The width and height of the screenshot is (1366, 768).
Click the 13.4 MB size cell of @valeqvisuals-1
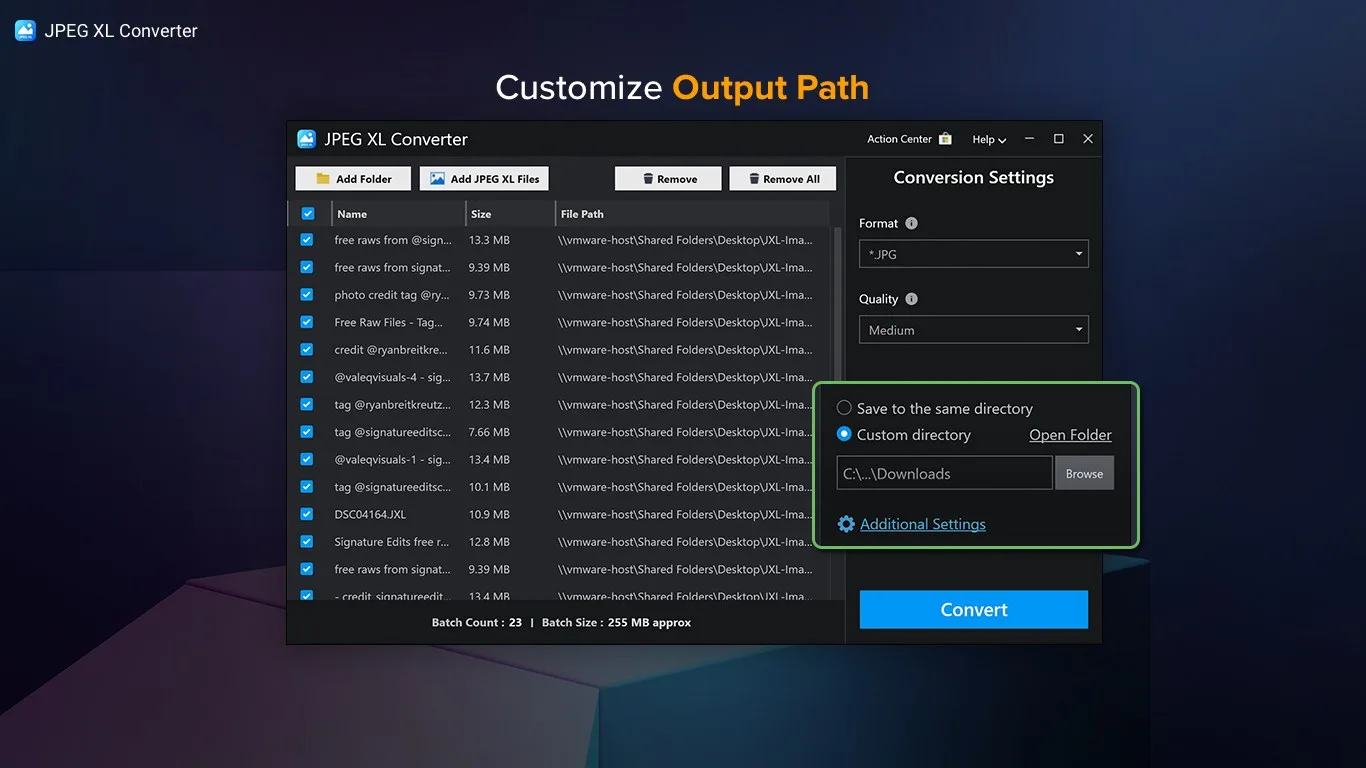489,460
